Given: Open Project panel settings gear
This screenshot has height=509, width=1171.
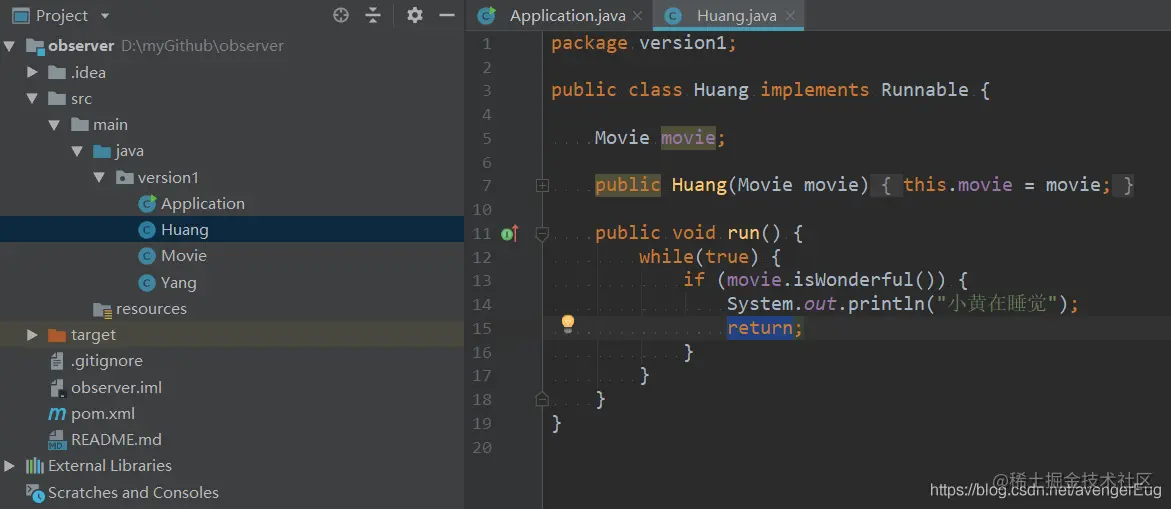Looking at the screenshot, I should [414, 15].
